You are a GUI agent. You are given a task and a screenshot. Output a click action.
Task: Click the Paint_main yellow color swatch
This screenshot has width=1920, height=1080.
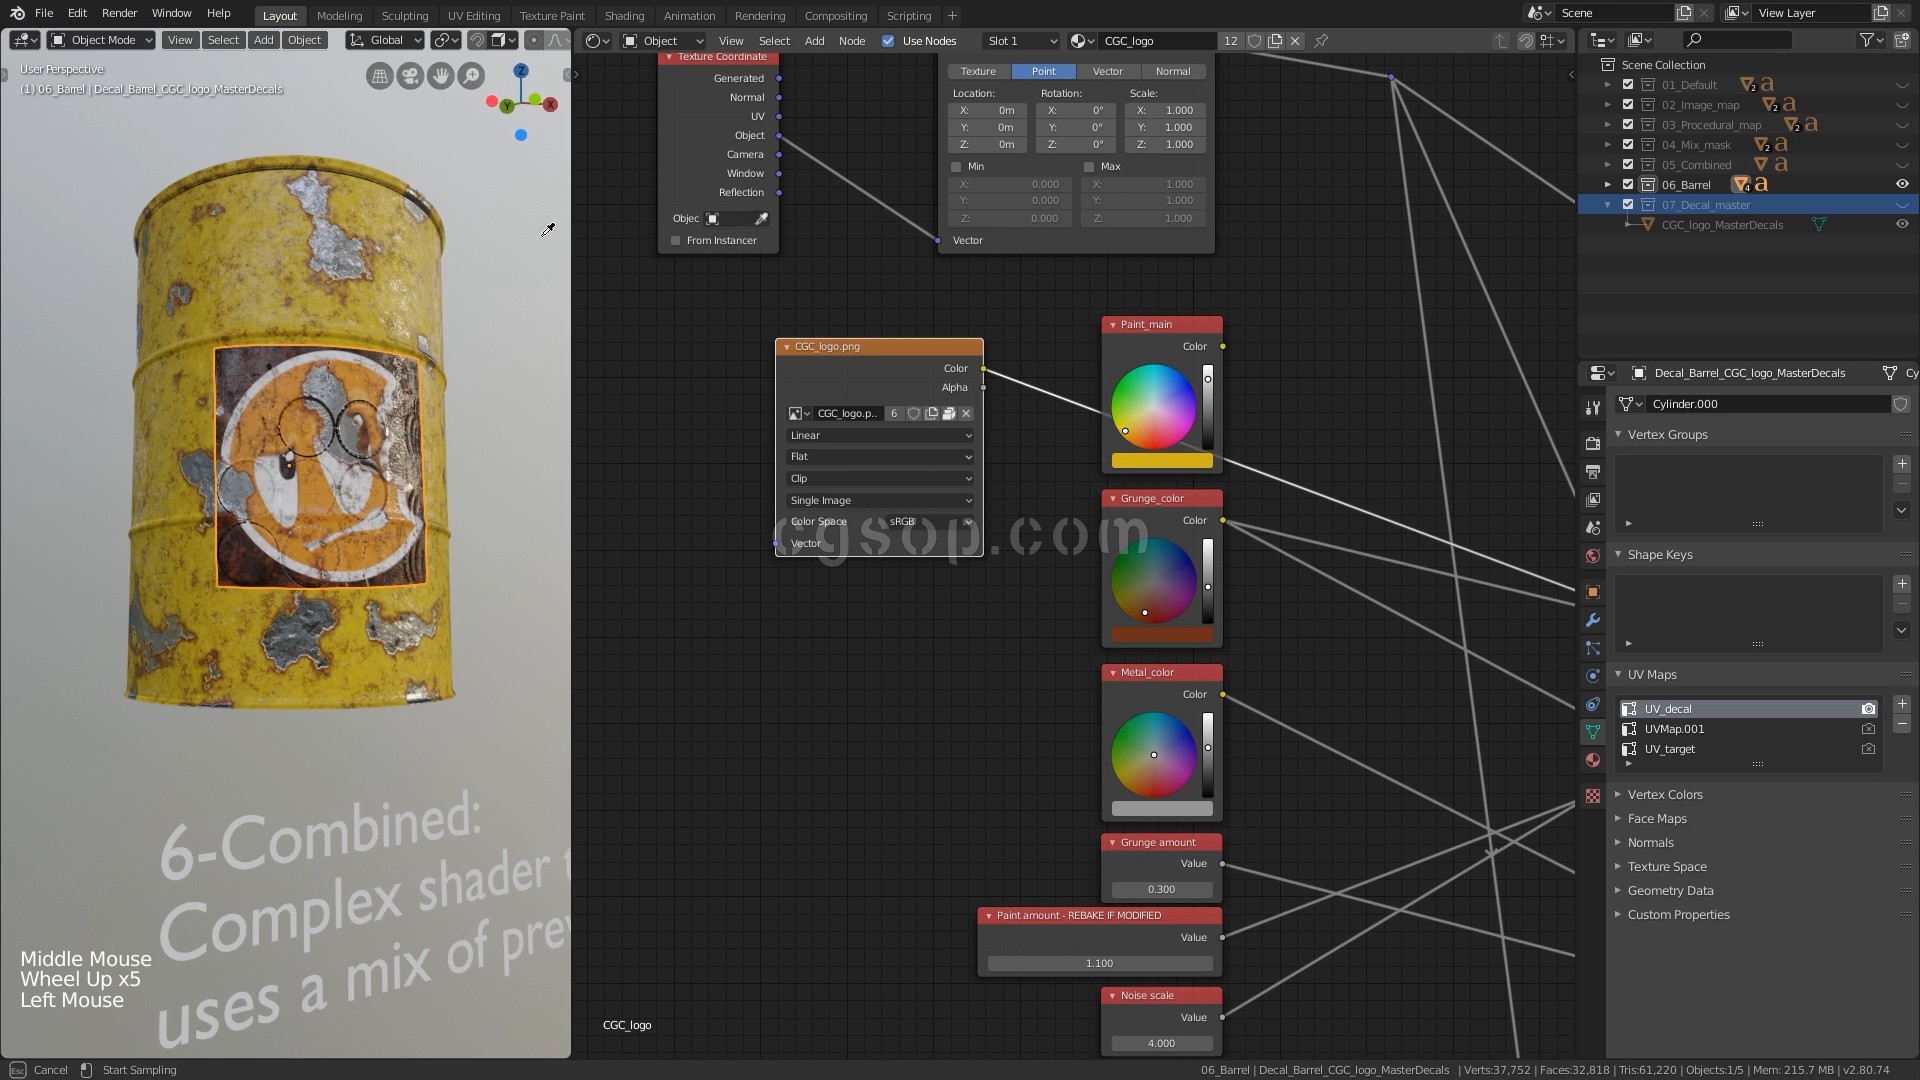[x=1161, y=461]
